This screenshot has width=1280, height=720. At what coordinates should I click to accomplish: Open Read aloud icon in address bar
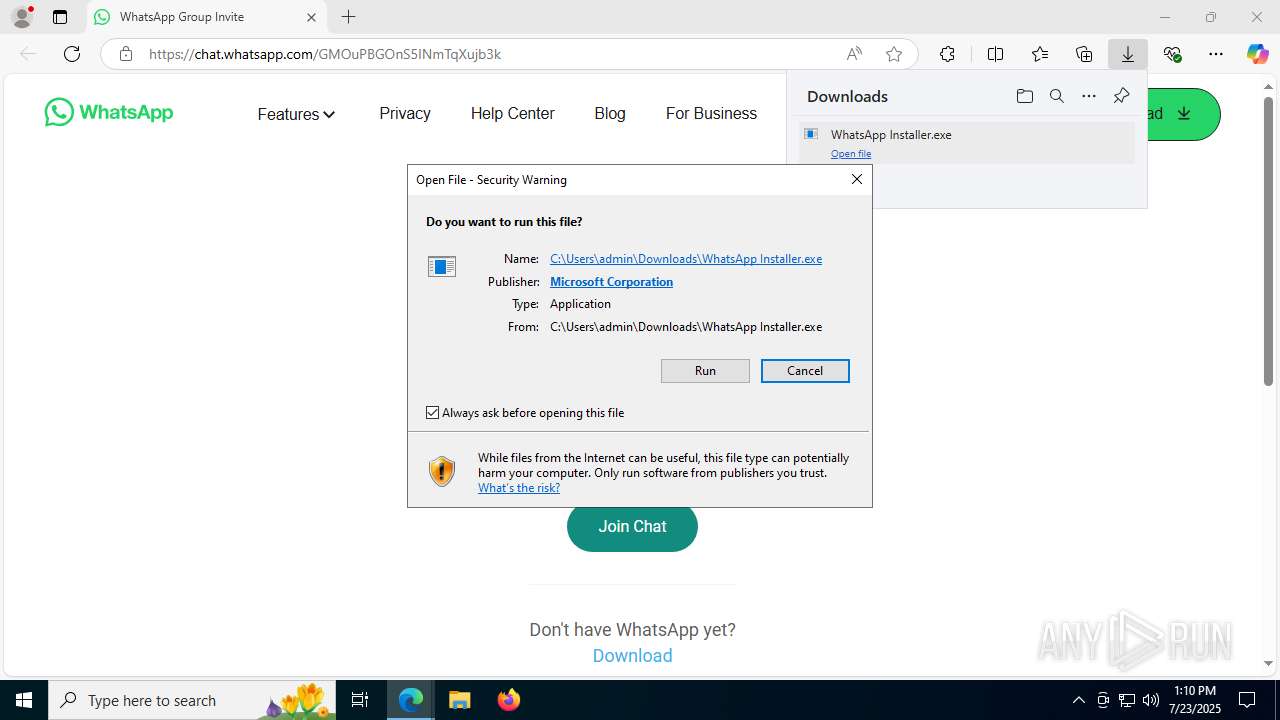point(854,54)
